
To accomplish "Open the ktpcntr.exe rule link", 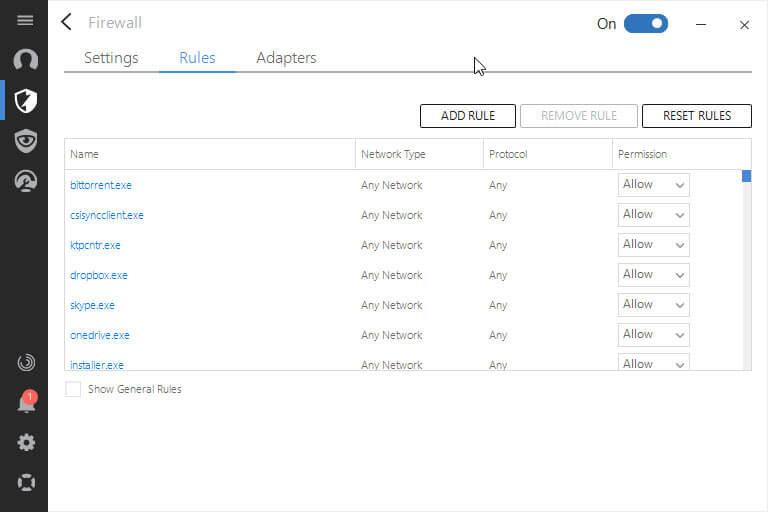I will pos(95,245).
